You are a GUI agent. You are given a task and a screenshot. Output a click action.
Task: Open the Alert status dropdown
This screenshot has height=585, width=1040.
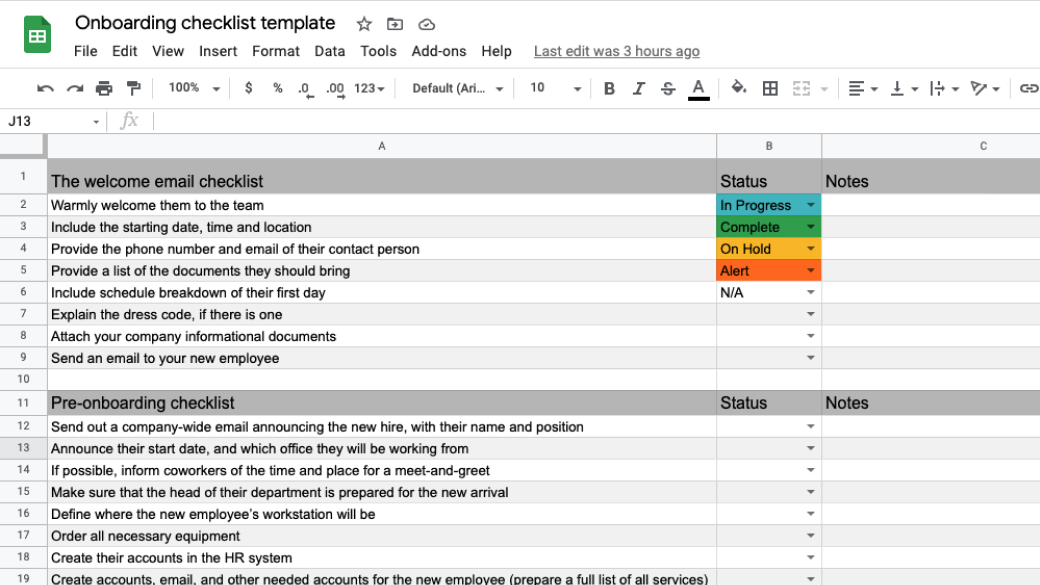coord(811,271)
